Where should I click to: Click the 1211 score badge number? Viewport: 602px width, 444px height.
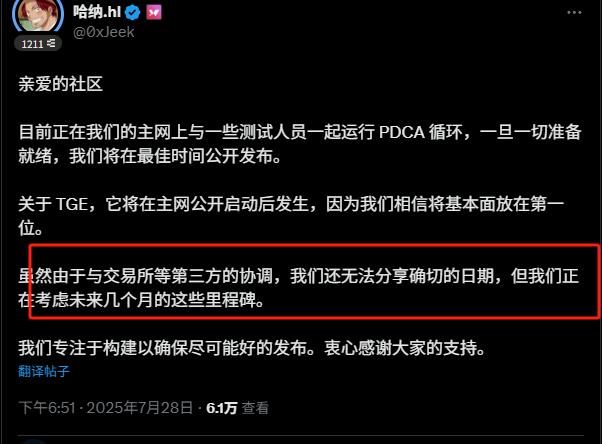[32, 44]
